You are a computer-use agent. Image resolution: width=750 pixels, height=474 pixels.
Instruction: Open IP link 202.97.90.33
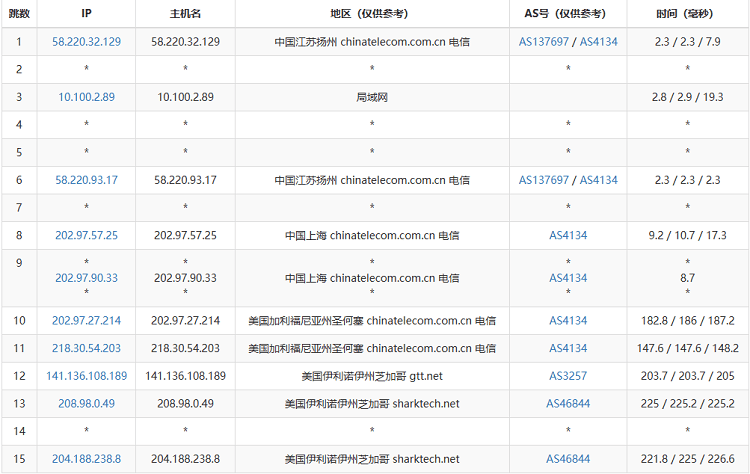[86, 278]
